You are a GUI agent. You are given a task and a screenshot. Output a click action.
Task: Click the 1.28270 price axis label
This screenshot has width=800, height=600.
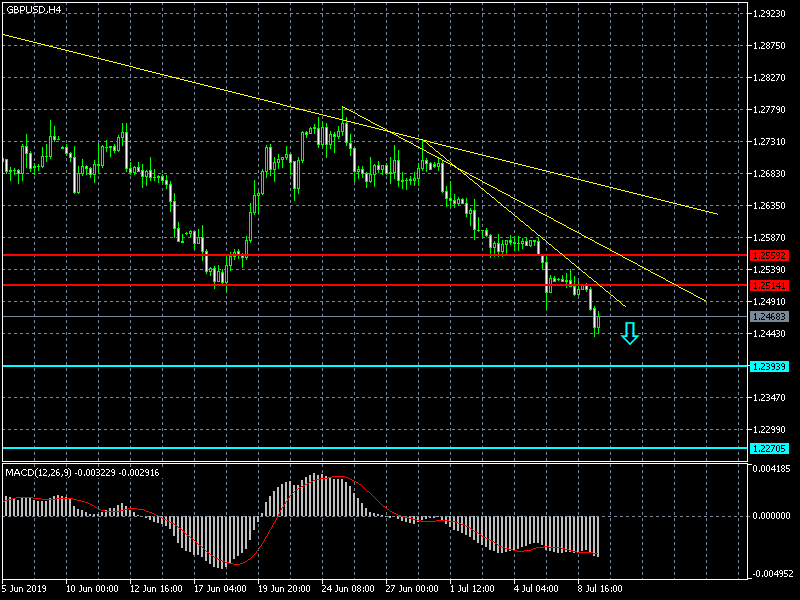point(769,78)
